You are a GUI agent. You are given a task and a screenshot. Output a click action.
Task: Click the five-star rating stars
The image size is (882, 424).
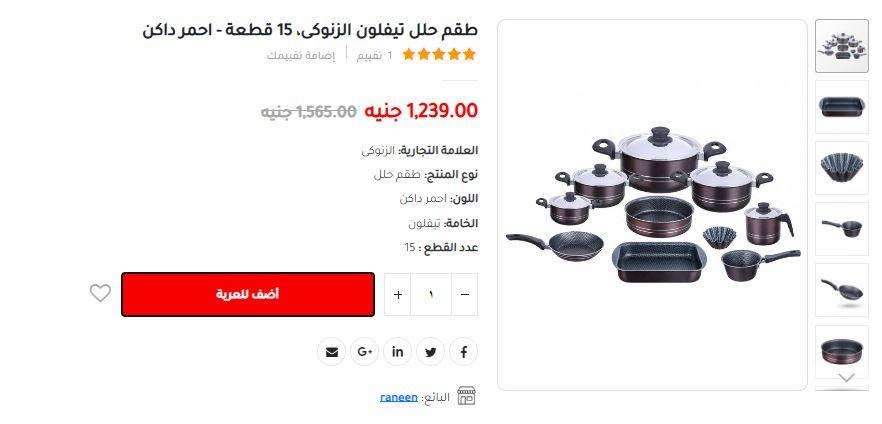tap(439, 55)
